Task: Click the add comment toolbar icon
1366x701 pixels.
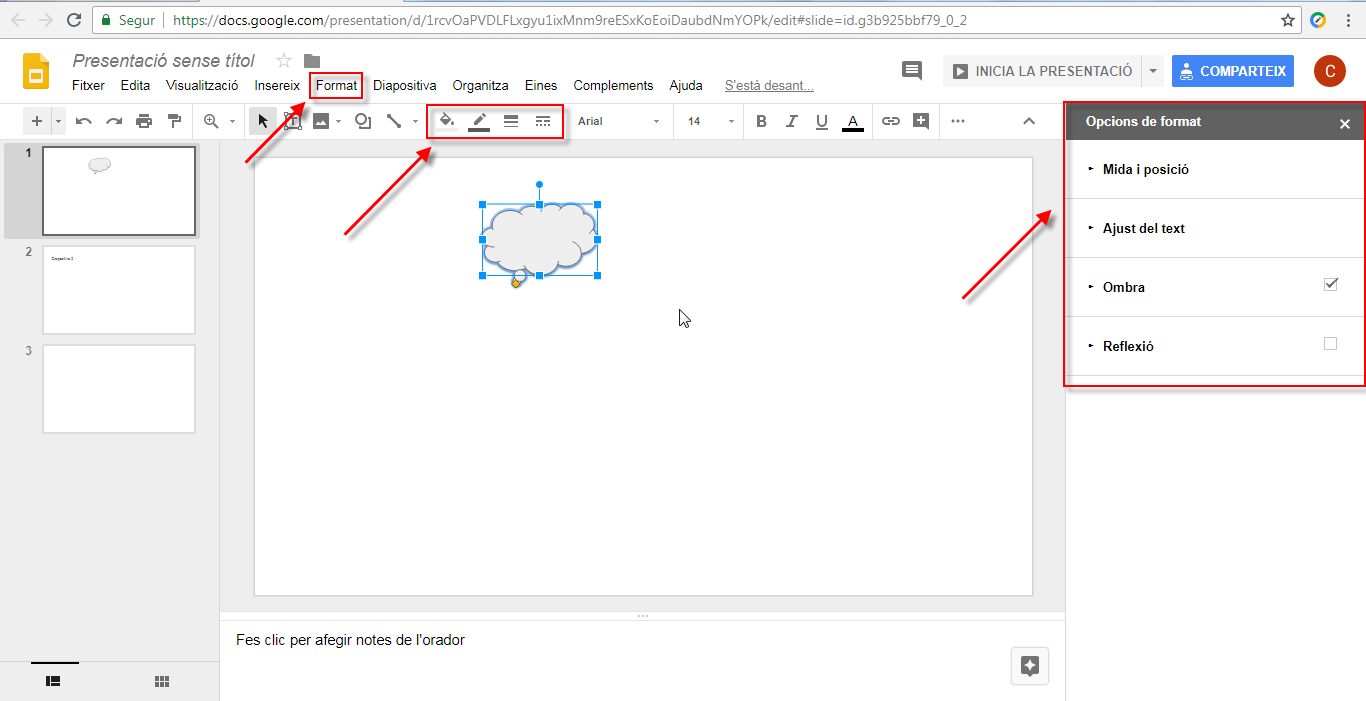Action: [921, 121]
